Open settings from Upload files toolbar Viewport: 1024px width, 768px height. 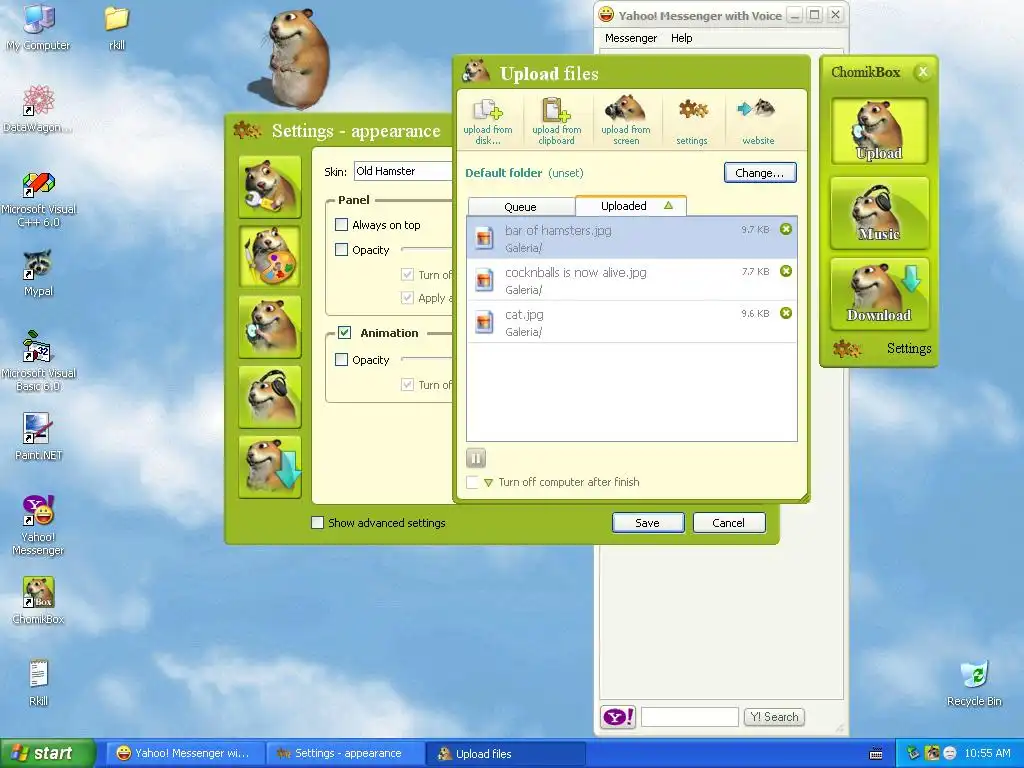pos(692,121)
